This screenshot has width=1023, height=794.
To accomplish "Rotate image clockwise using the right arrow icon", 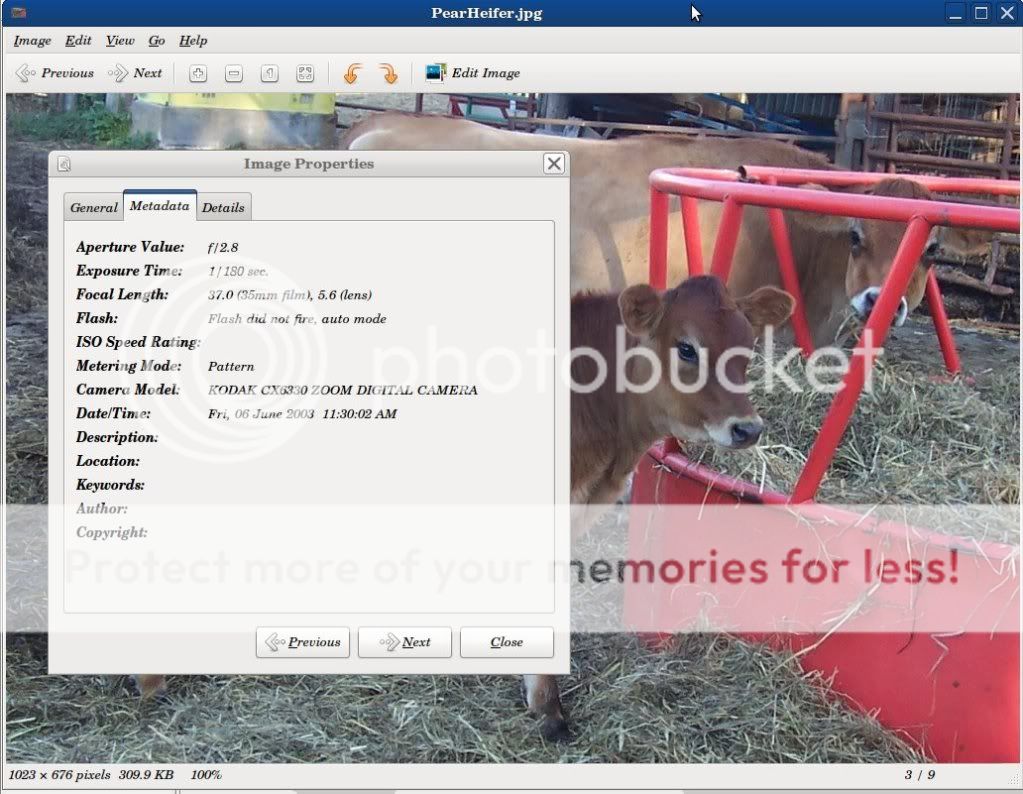I will (388, 73).
